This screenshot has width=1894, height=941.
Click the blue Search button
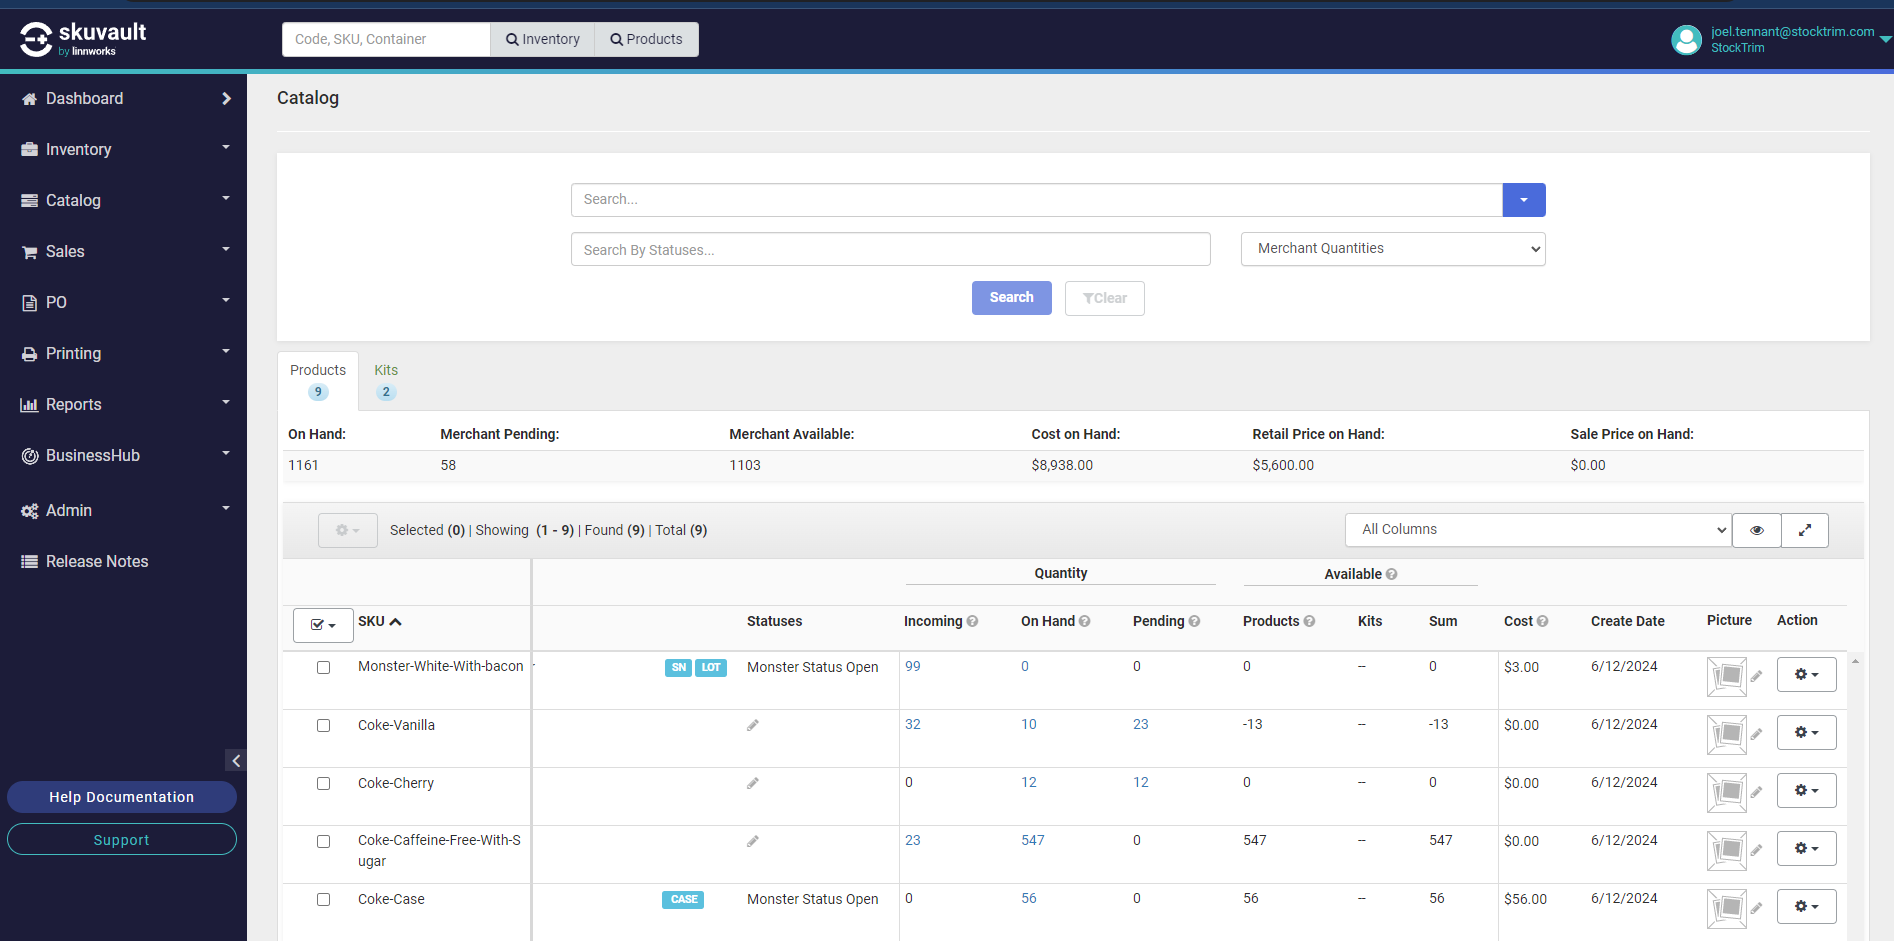(x=1011, y=298)
